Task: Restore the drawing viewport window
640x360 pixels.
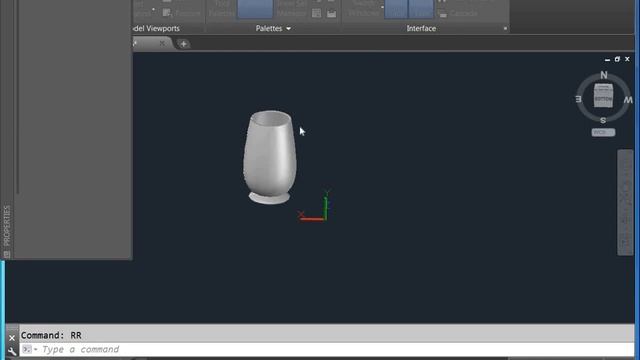Action: pos(617,59)
